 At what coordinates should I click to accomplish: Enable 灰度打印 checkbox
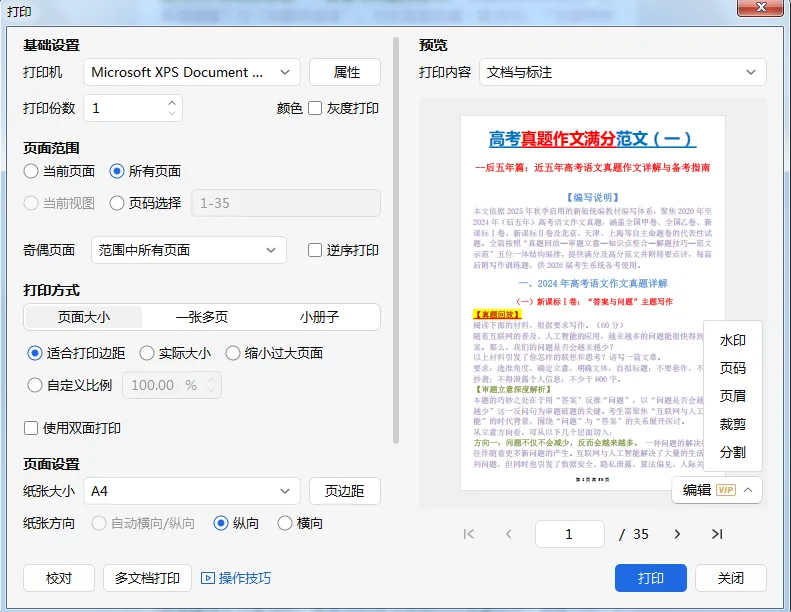coord(315,108)
